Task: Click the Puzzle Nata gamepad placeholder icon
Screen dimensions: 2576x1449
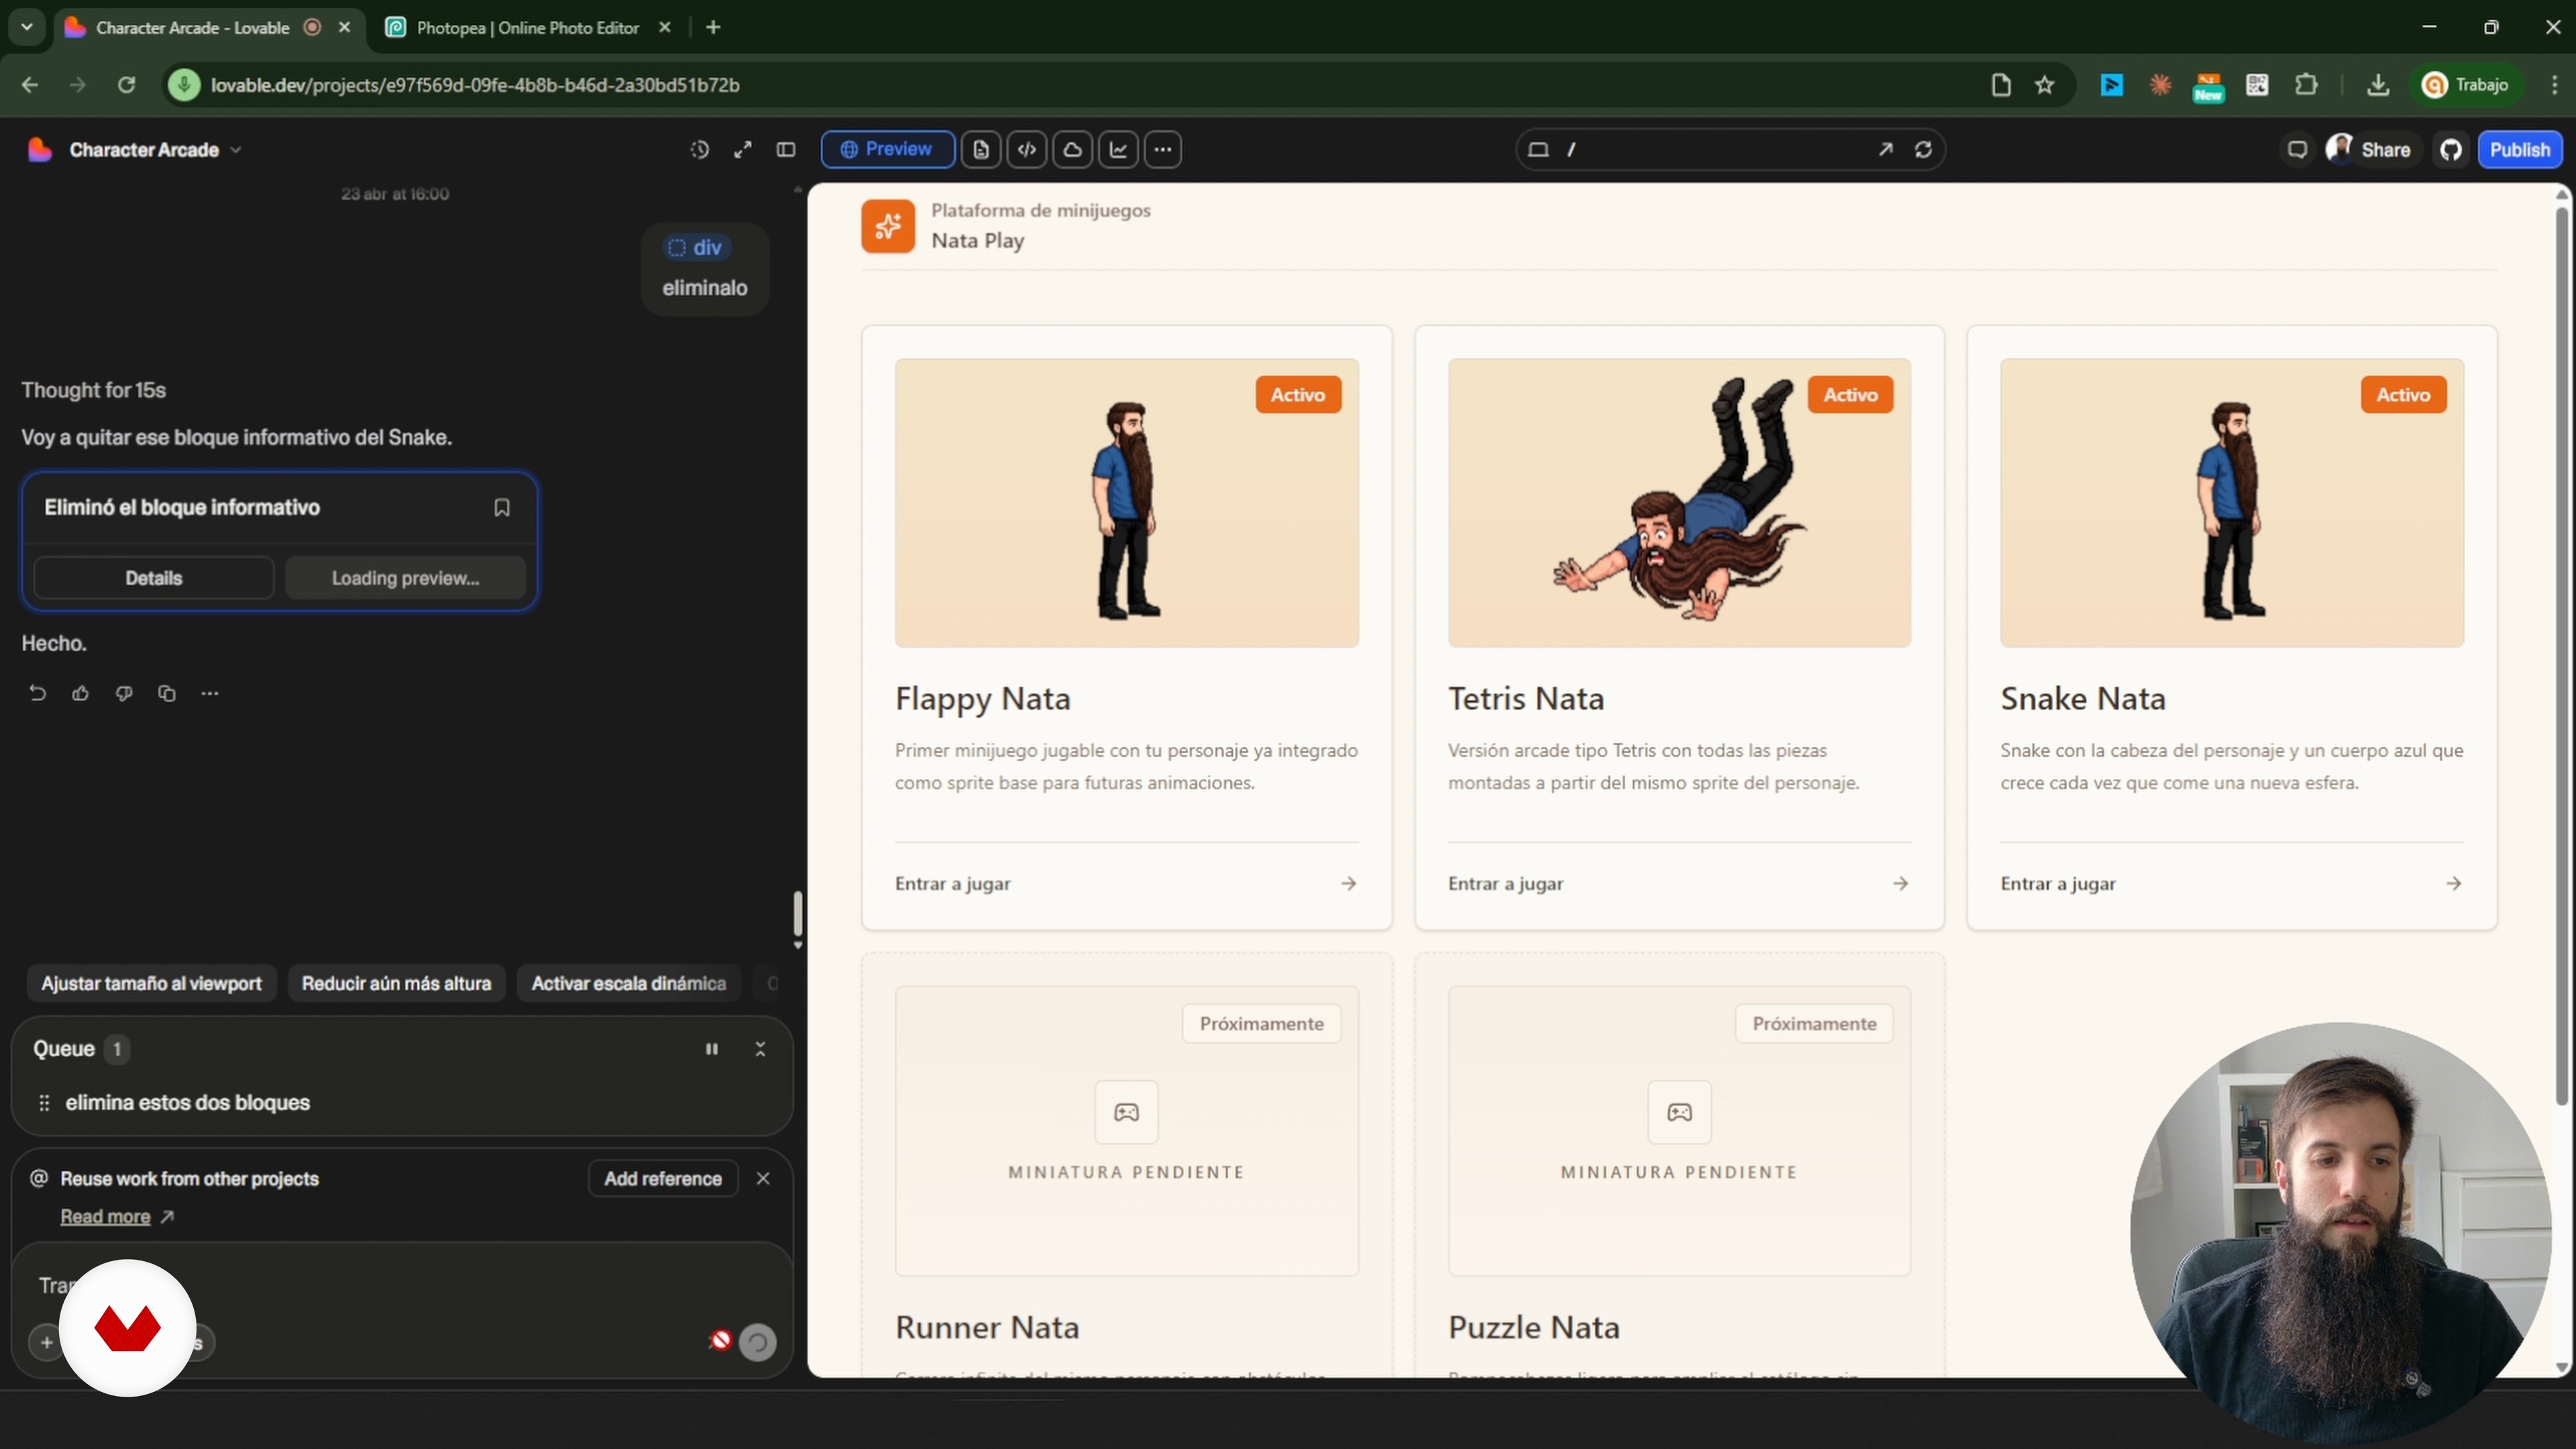Action: pos(1679,1112)
